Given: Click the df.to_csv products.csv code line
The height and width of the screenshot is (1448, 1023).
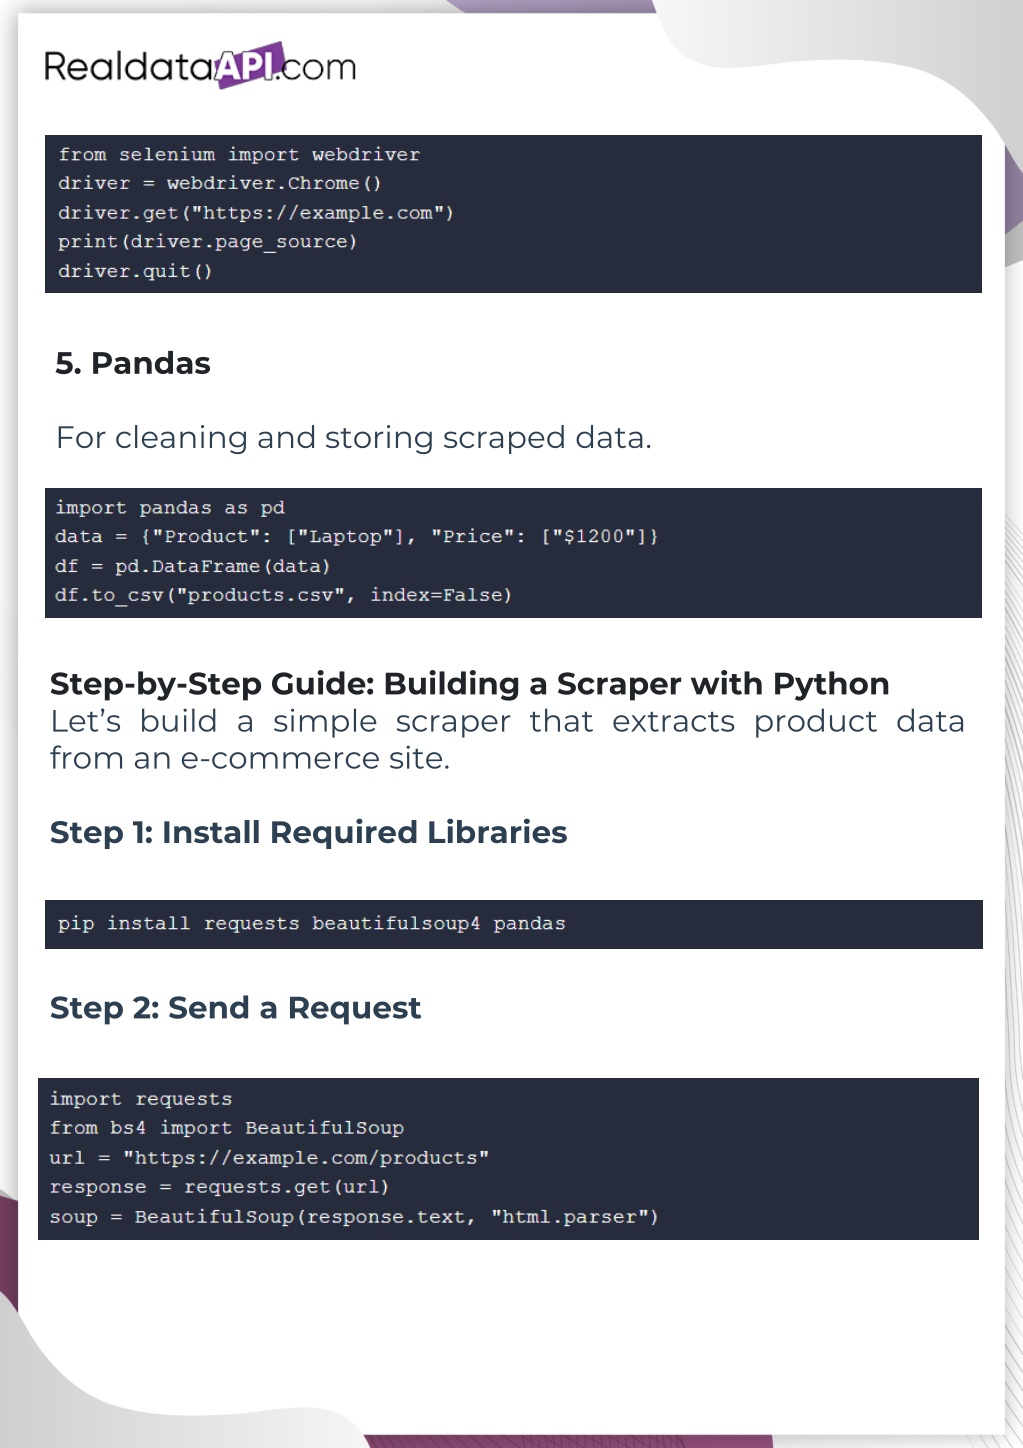Looking at the screenshot, I should 283,595.
